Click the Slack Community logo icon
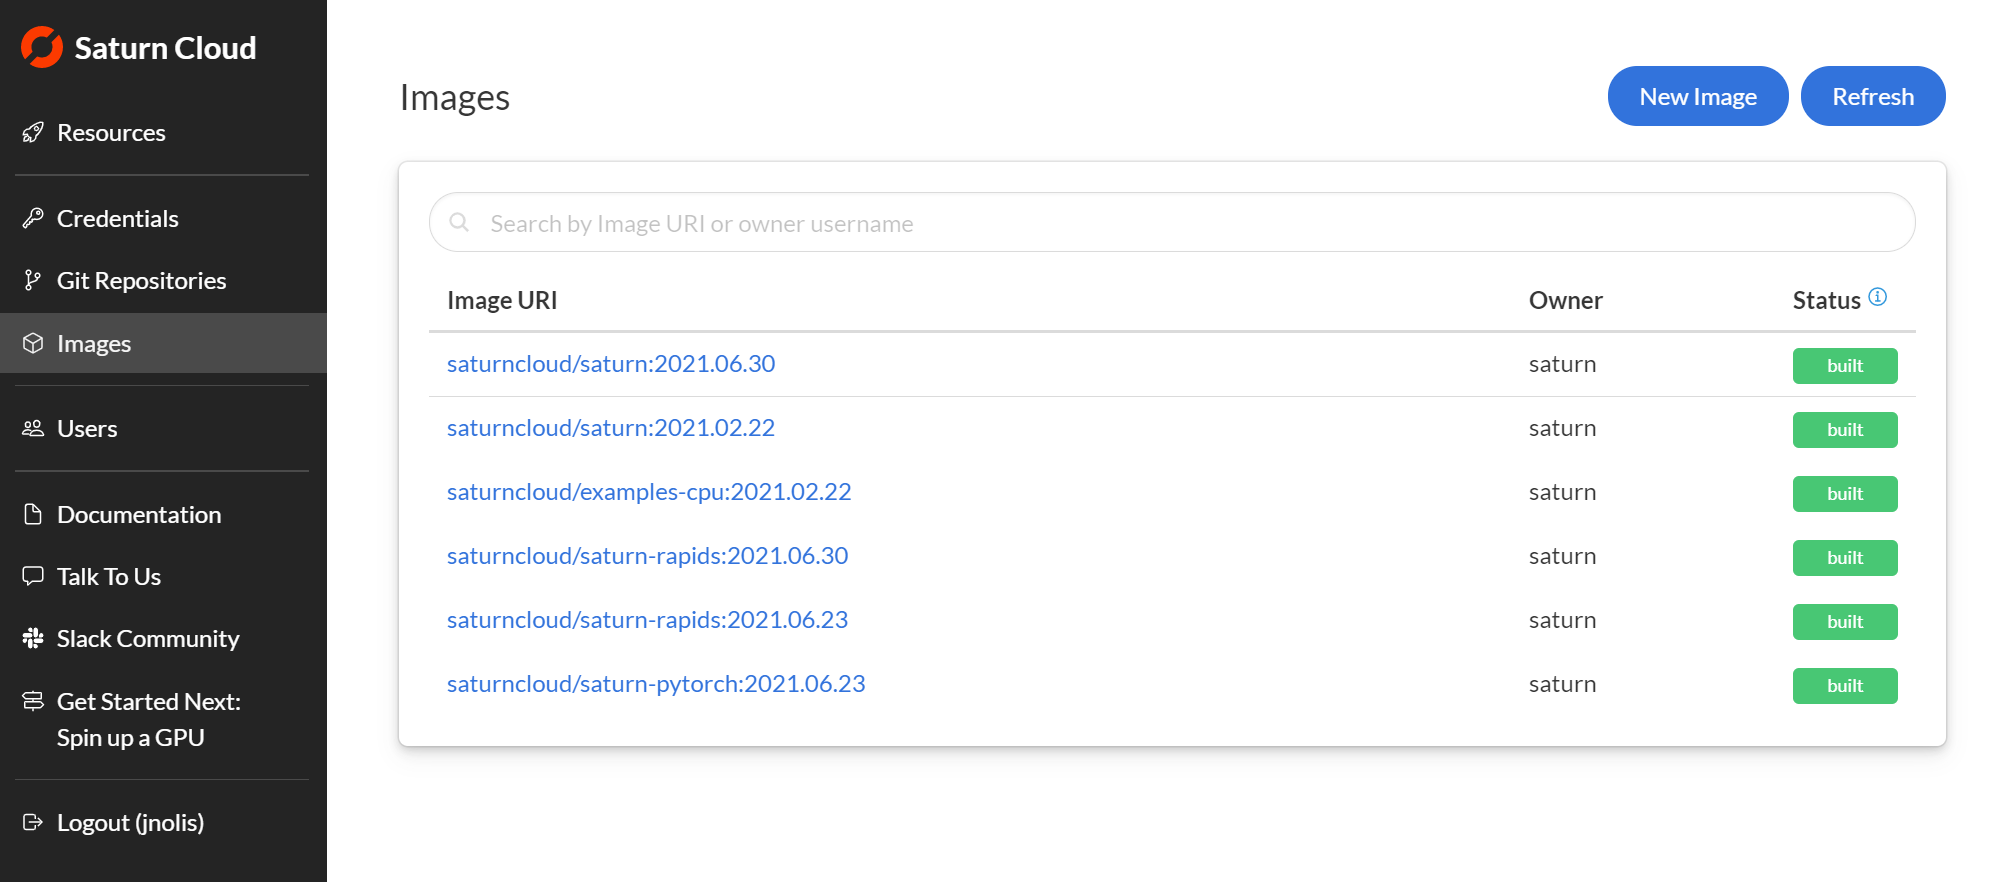The height and width of the screenshot is (882, 2012). pos(33,638)
